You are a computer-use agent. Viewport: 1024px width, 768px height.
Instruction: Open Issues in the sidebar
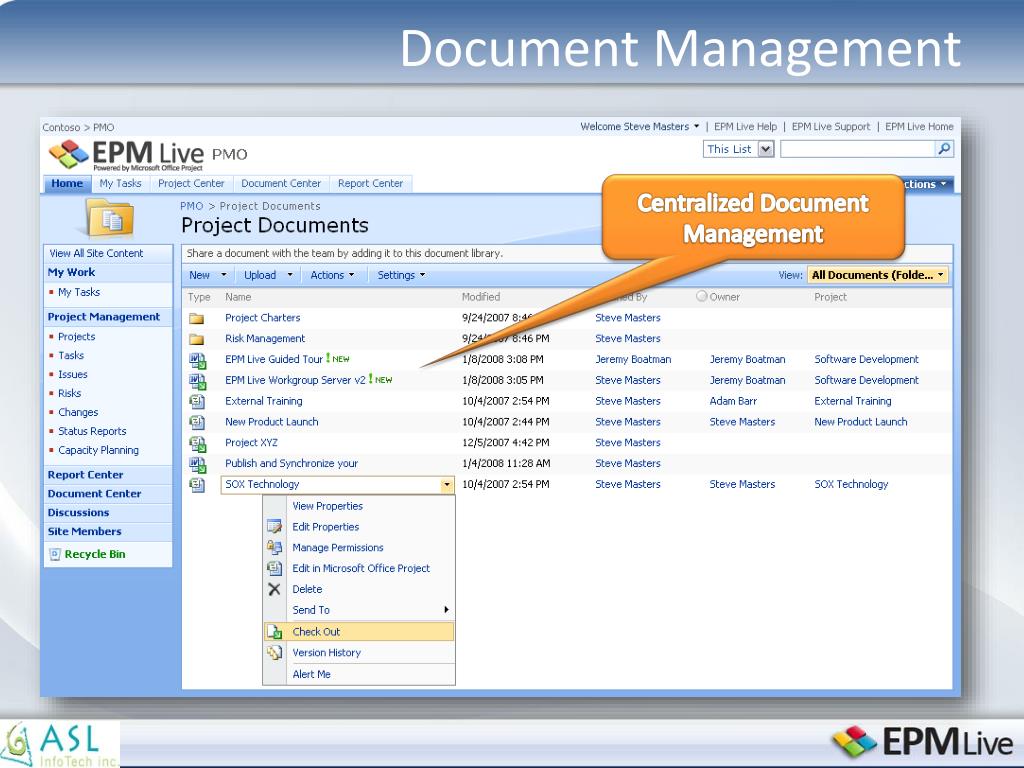pos(72,374)
